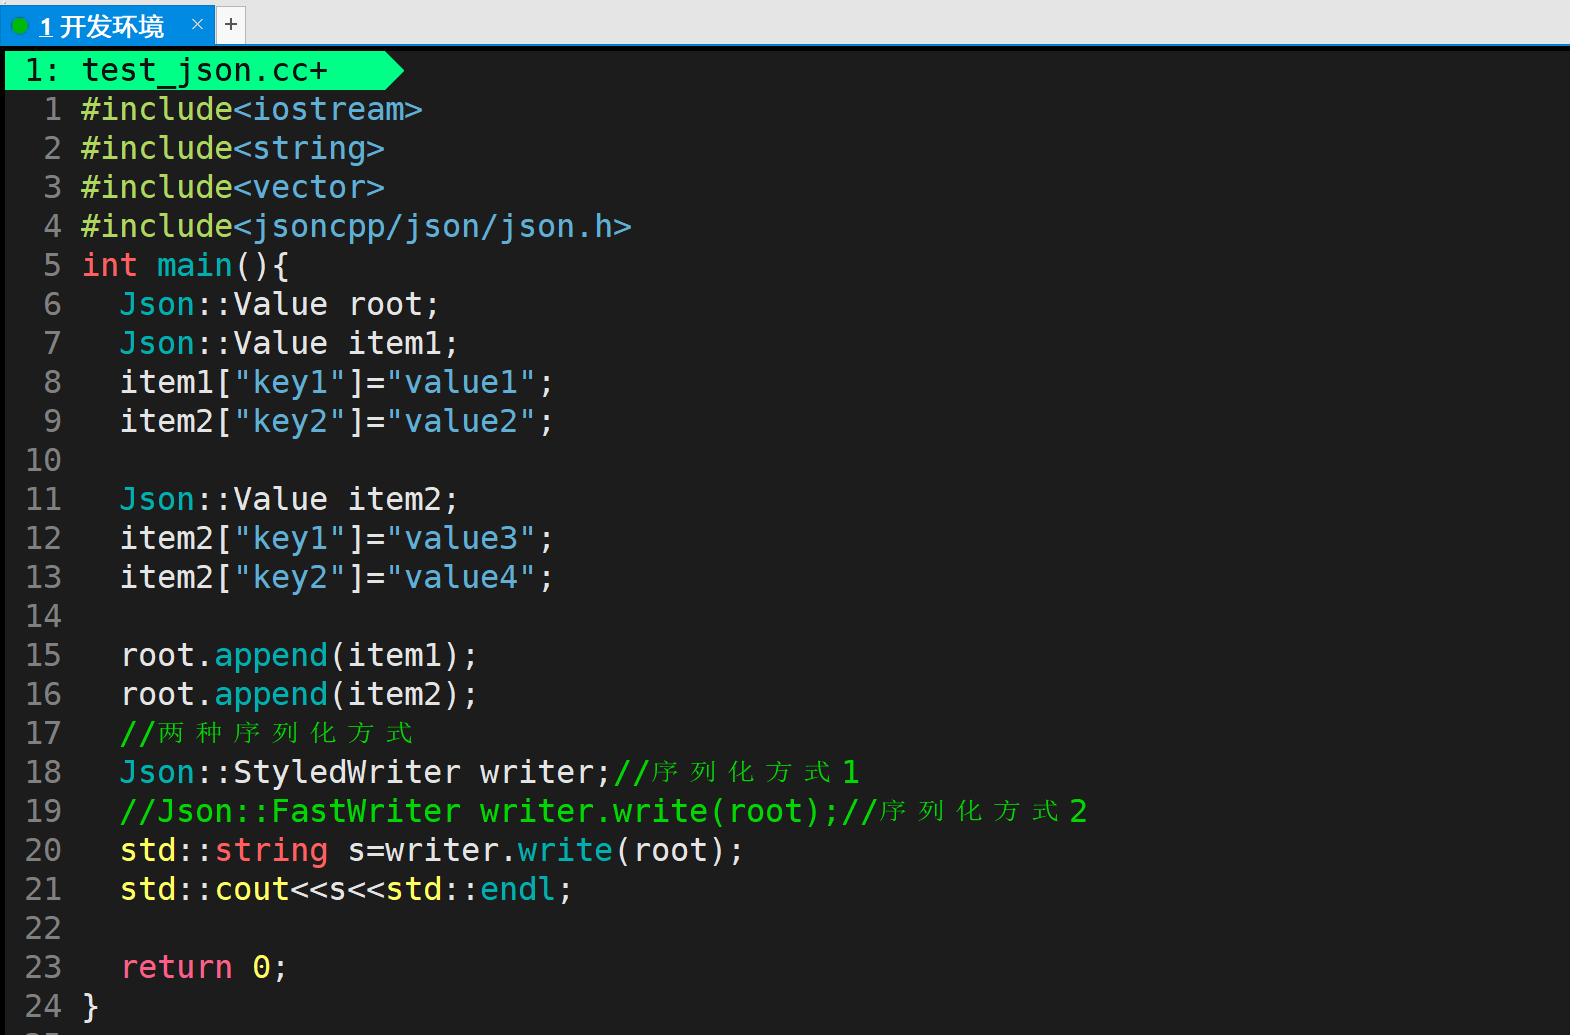The width and height of the screenshot is (1570, 1035).
Task: Click the return 0; statement
Action: click(x=204, y=967)
